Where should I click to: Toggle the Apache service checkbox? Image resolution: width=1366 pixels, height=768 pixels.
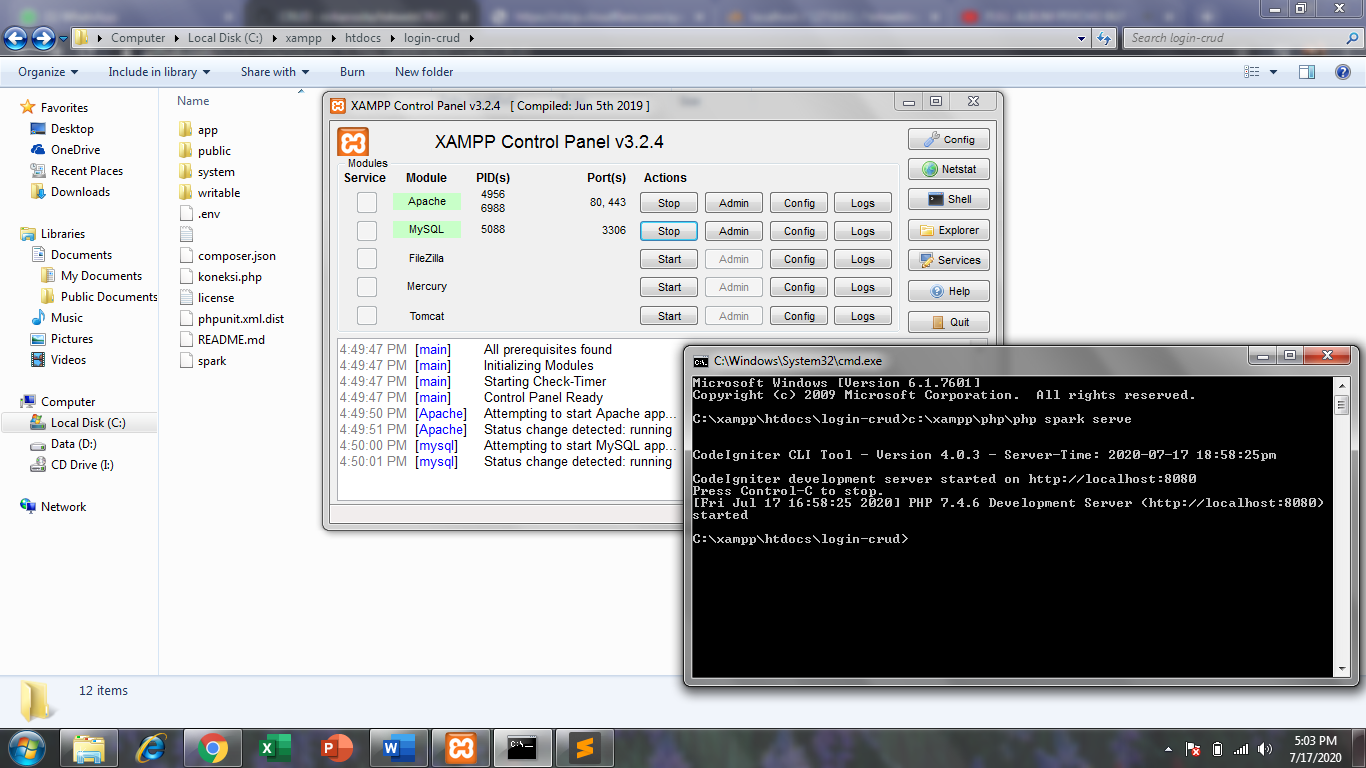pyautogui.click(x=367, y=202)
